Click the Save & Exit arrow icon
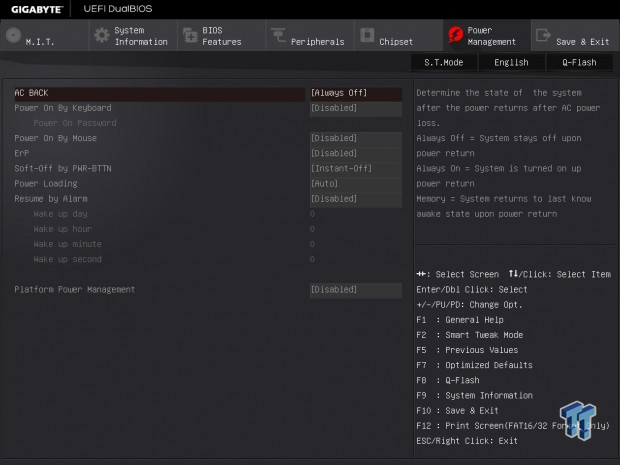Screen dimensions: 620x465 click(543, 35)
